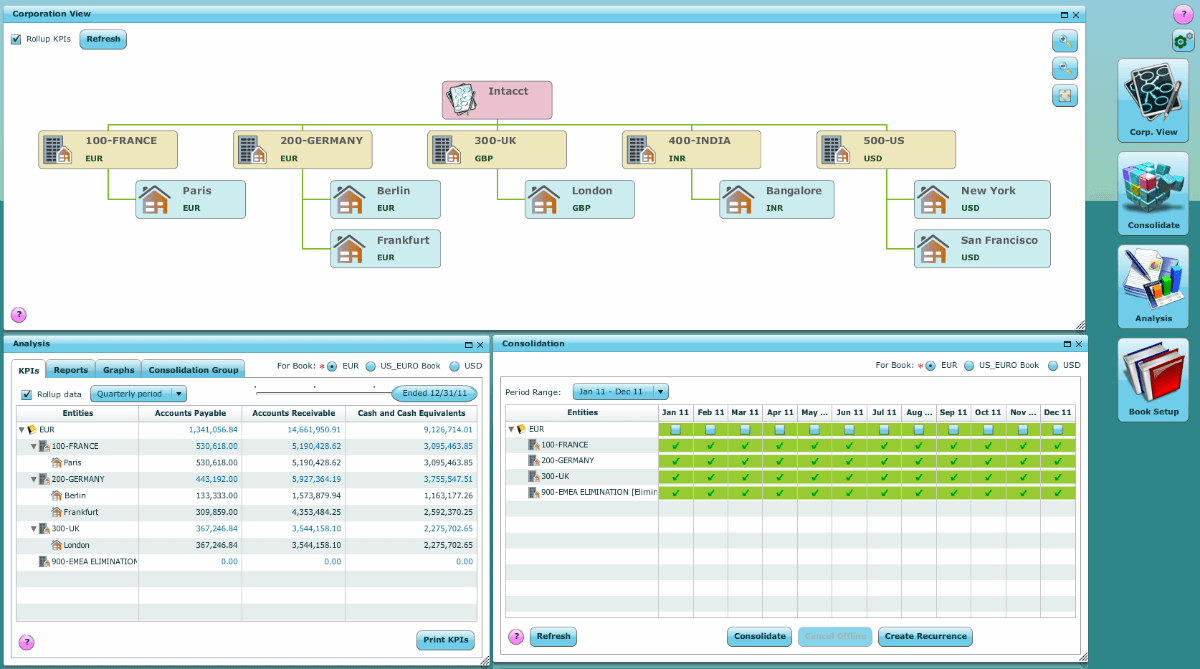Select the San Francisco location node
Viewport: 1200px width, 669px height.
tap(982, 248)
